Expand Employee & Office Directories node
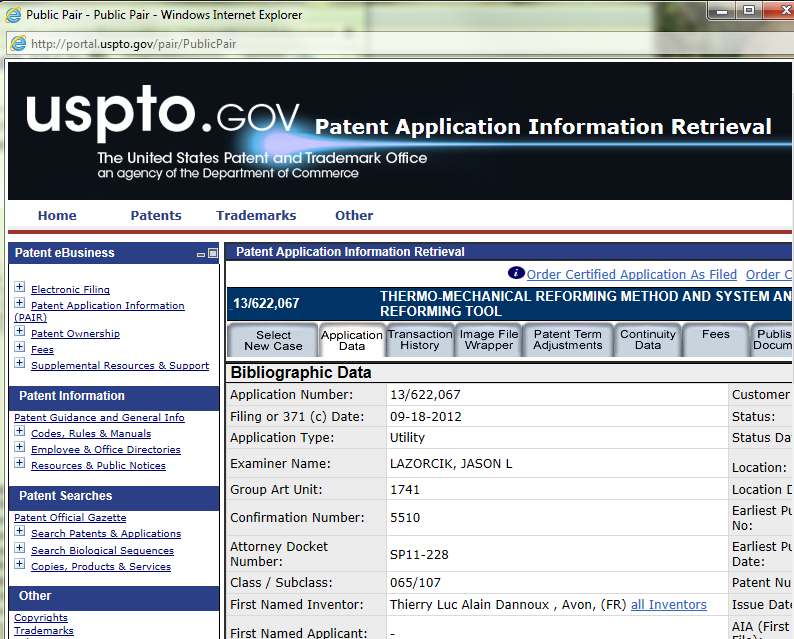Image resolution: width=794 pixels, height=639 pixels. [x=19, y=447]
